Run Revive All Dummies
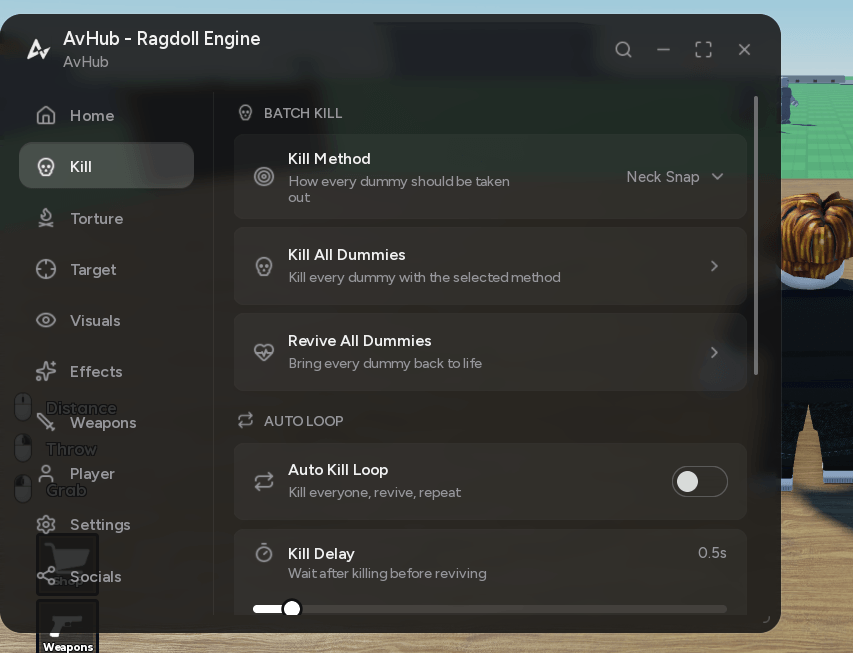The width and height of the screenshot is (853, 653). pyautogui.click(x=490, y=352)
